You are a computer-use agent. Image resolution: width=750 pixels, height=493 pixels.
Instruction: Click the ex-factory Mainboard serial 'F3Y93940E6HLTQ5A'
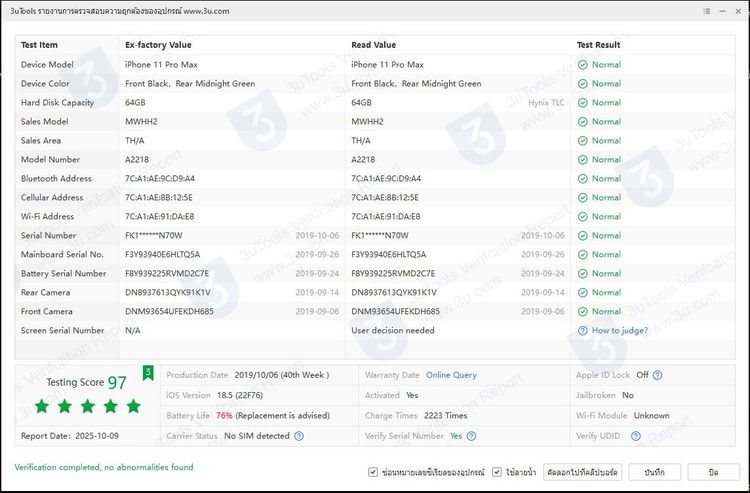coord(163,254)
